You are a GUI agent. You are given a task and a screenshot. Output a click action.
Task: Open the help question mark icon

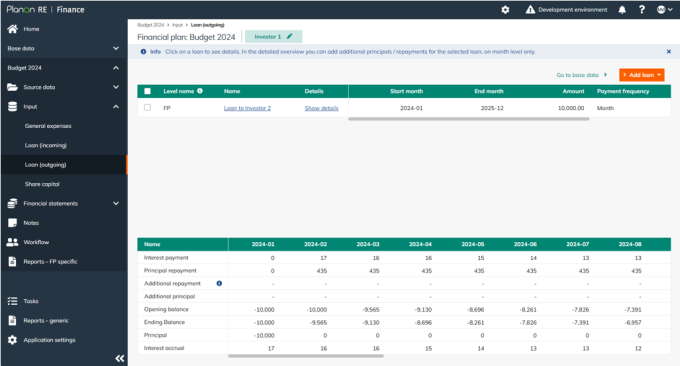pyautogui.click(x=642, y=10)
